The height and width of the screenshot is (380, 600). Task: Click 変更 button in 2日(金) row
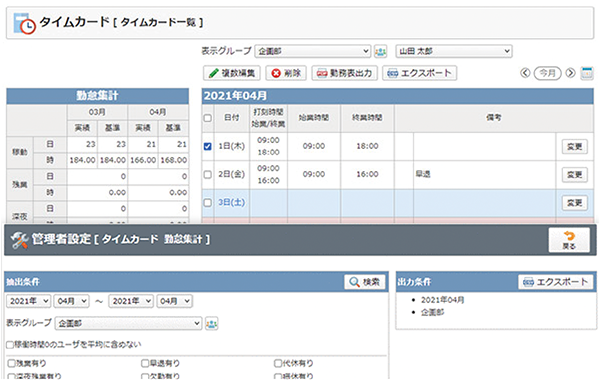(x=574, y=175)
